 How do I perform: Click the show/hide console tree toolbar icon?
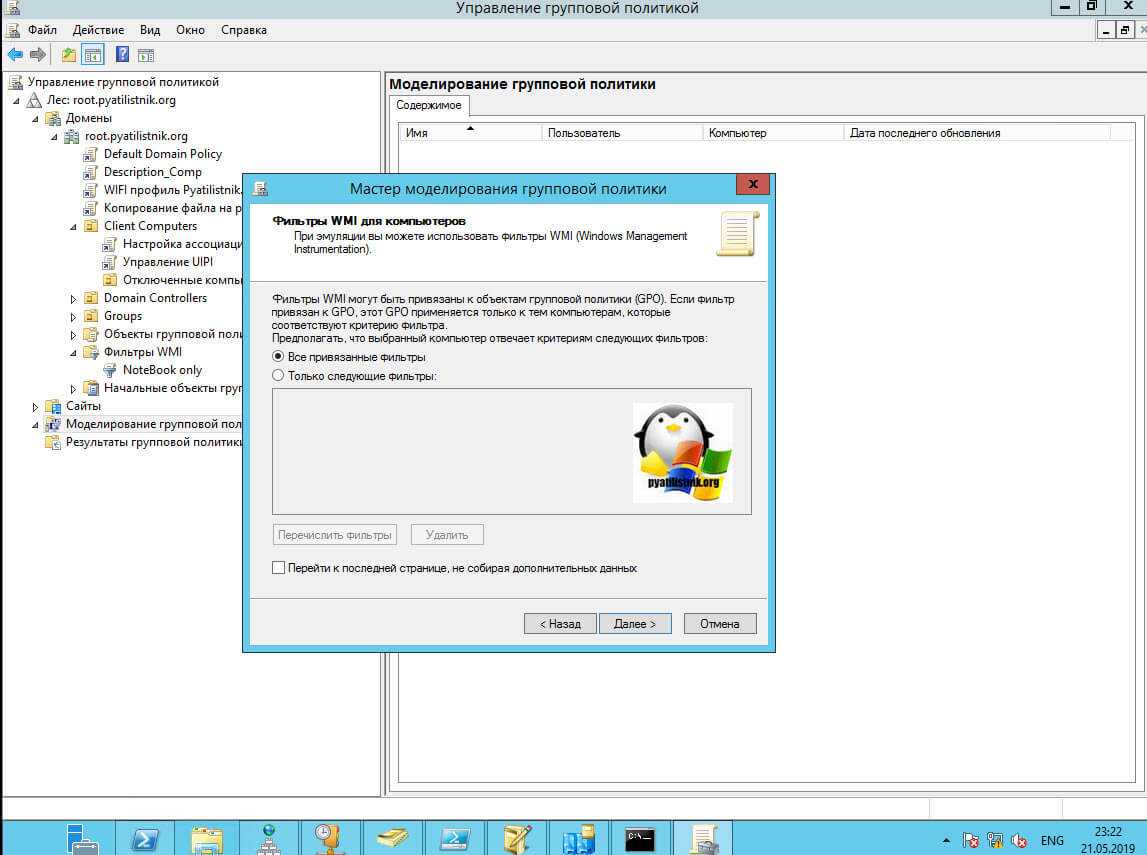[93, 55]
